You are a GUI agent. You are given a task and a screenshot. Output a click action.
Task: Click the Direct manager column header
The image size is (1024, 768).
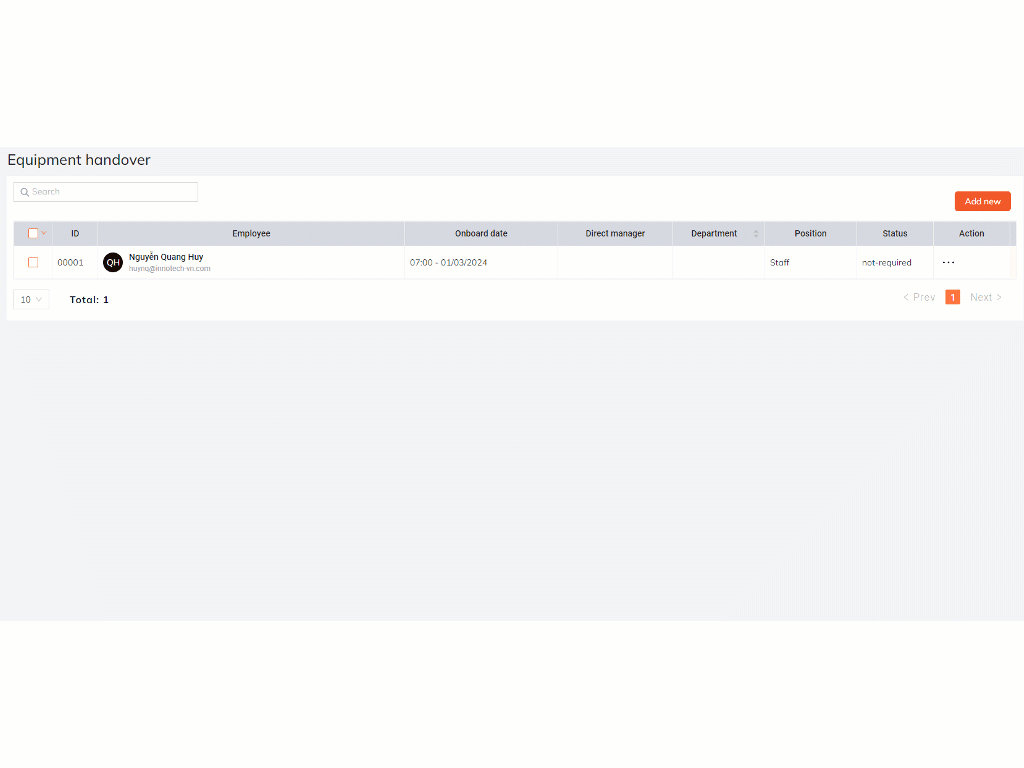pyautogui.click(x=615, y=234)
